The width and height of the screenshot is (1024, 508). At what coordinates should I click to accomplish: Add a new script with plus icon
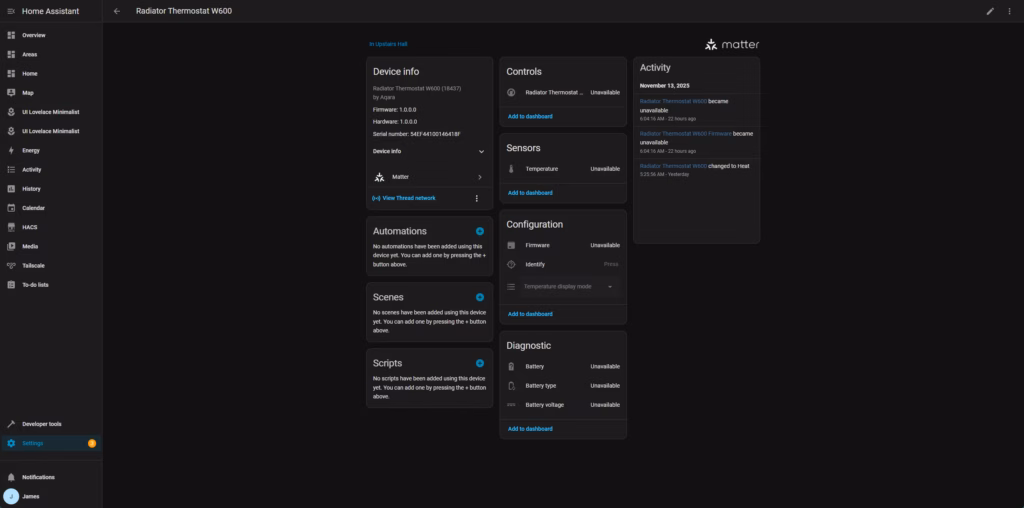pyautogui.click(x=480, y=363)
